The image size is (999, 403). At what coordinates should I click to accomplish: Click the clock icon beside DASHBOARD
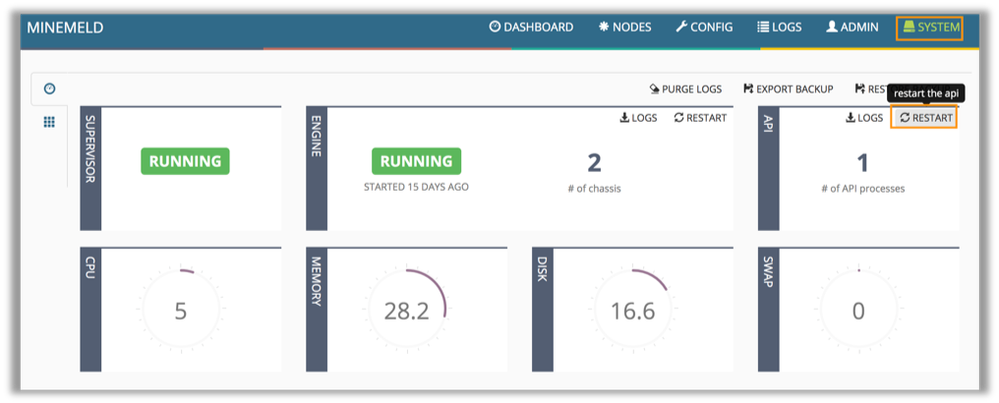coord(494,27)
